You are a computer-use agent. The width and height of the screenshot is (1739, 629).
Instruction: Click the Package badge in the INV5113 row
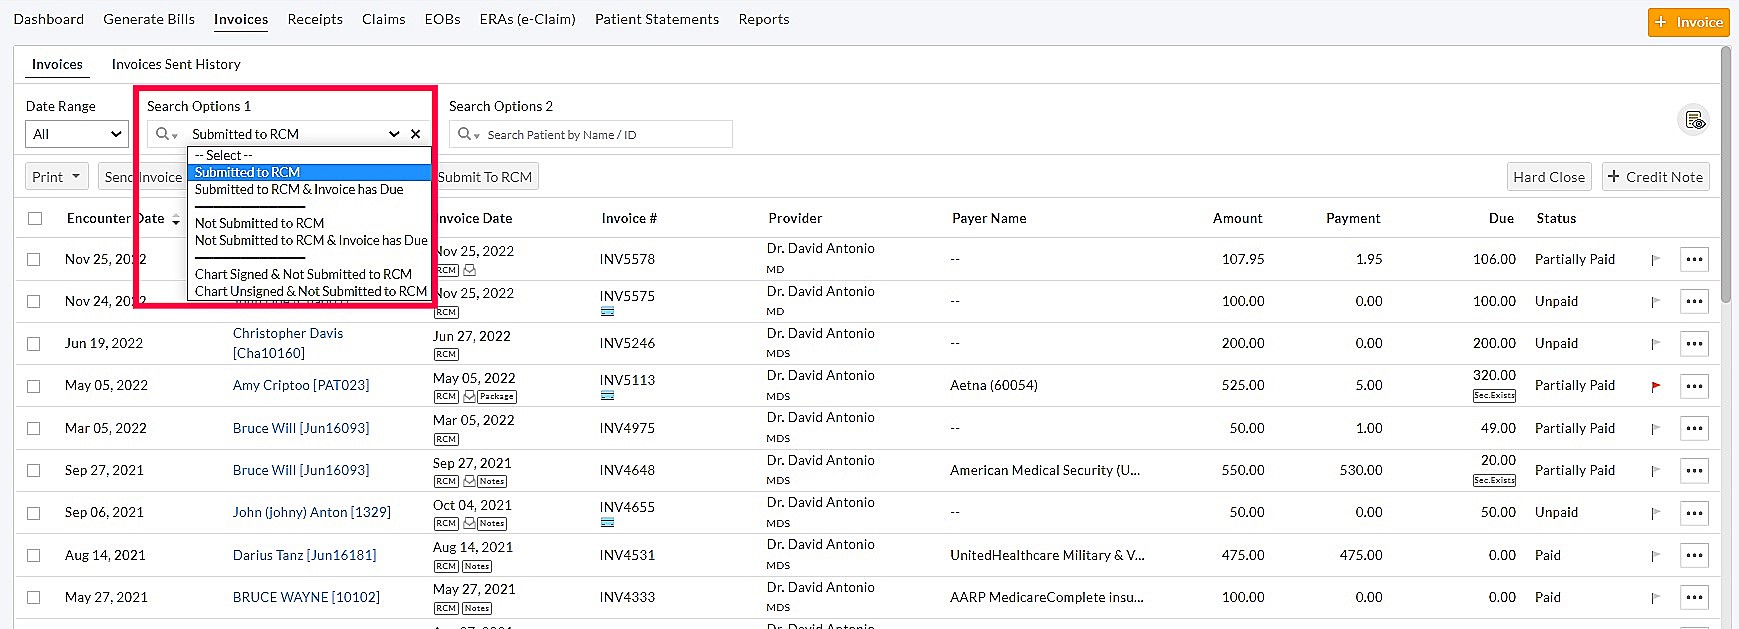click(x=497, y=397)
